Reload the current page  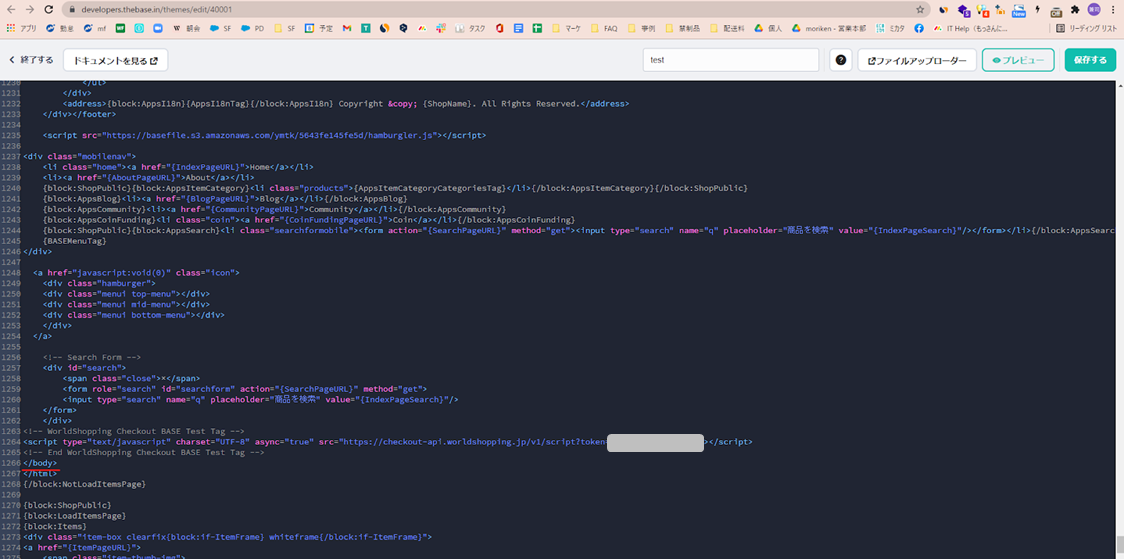pos(48,10)
